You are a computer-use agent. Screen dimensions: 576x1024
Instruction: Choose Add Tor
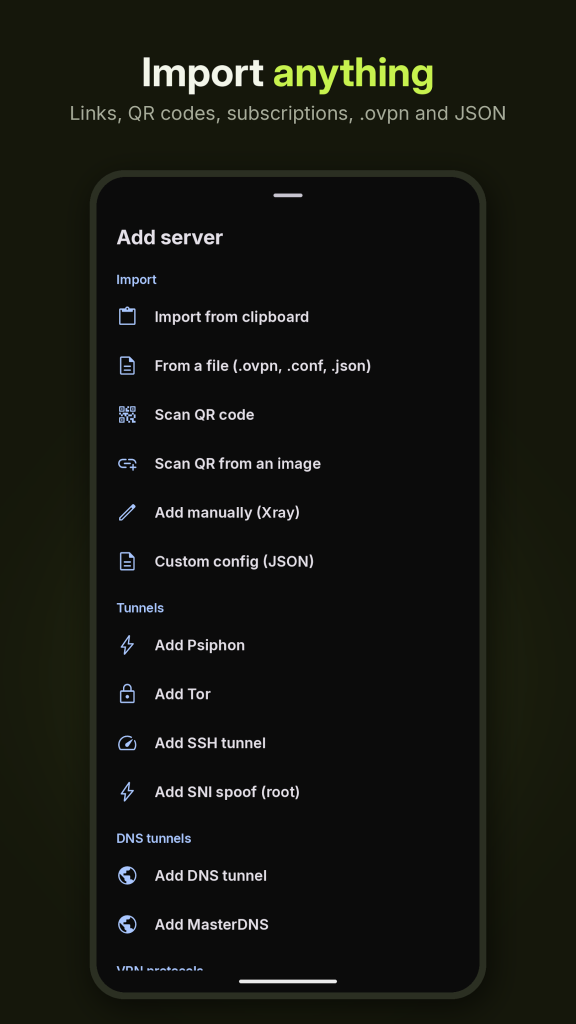pyautogui.click(x=288, y=694)
